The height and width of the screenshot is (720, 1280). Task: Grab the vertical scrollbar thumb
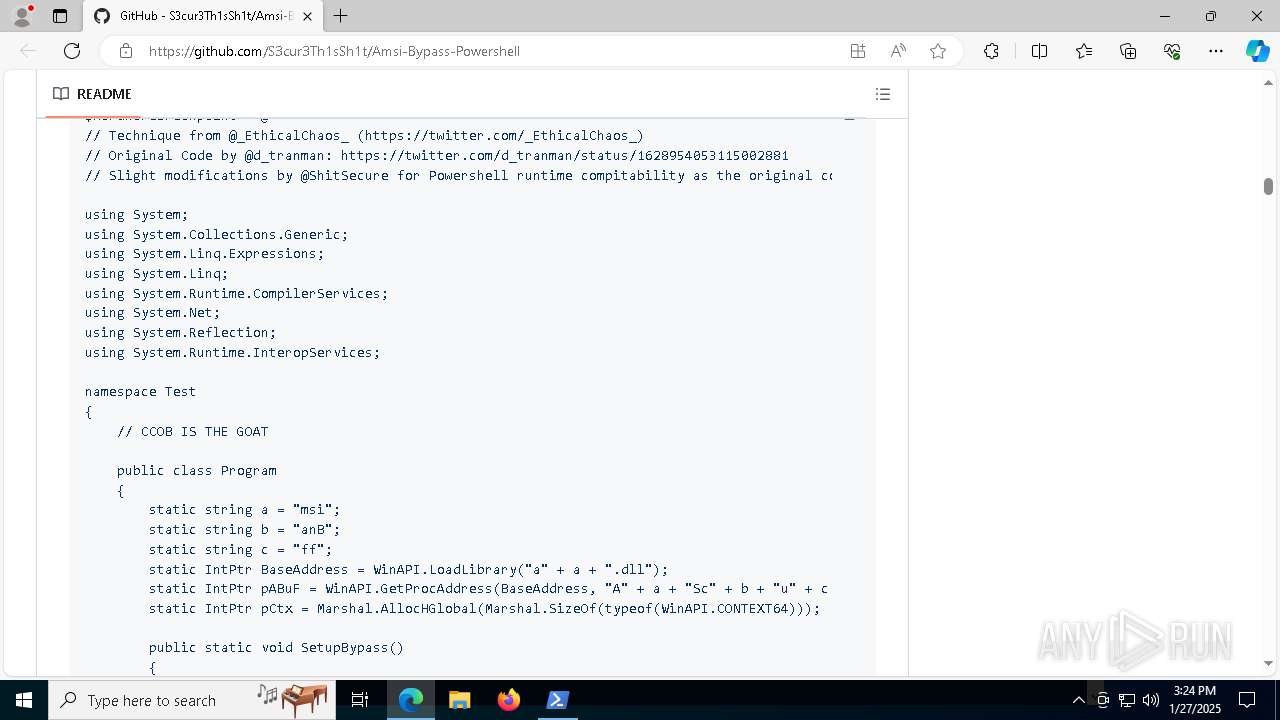point(1268,186)
